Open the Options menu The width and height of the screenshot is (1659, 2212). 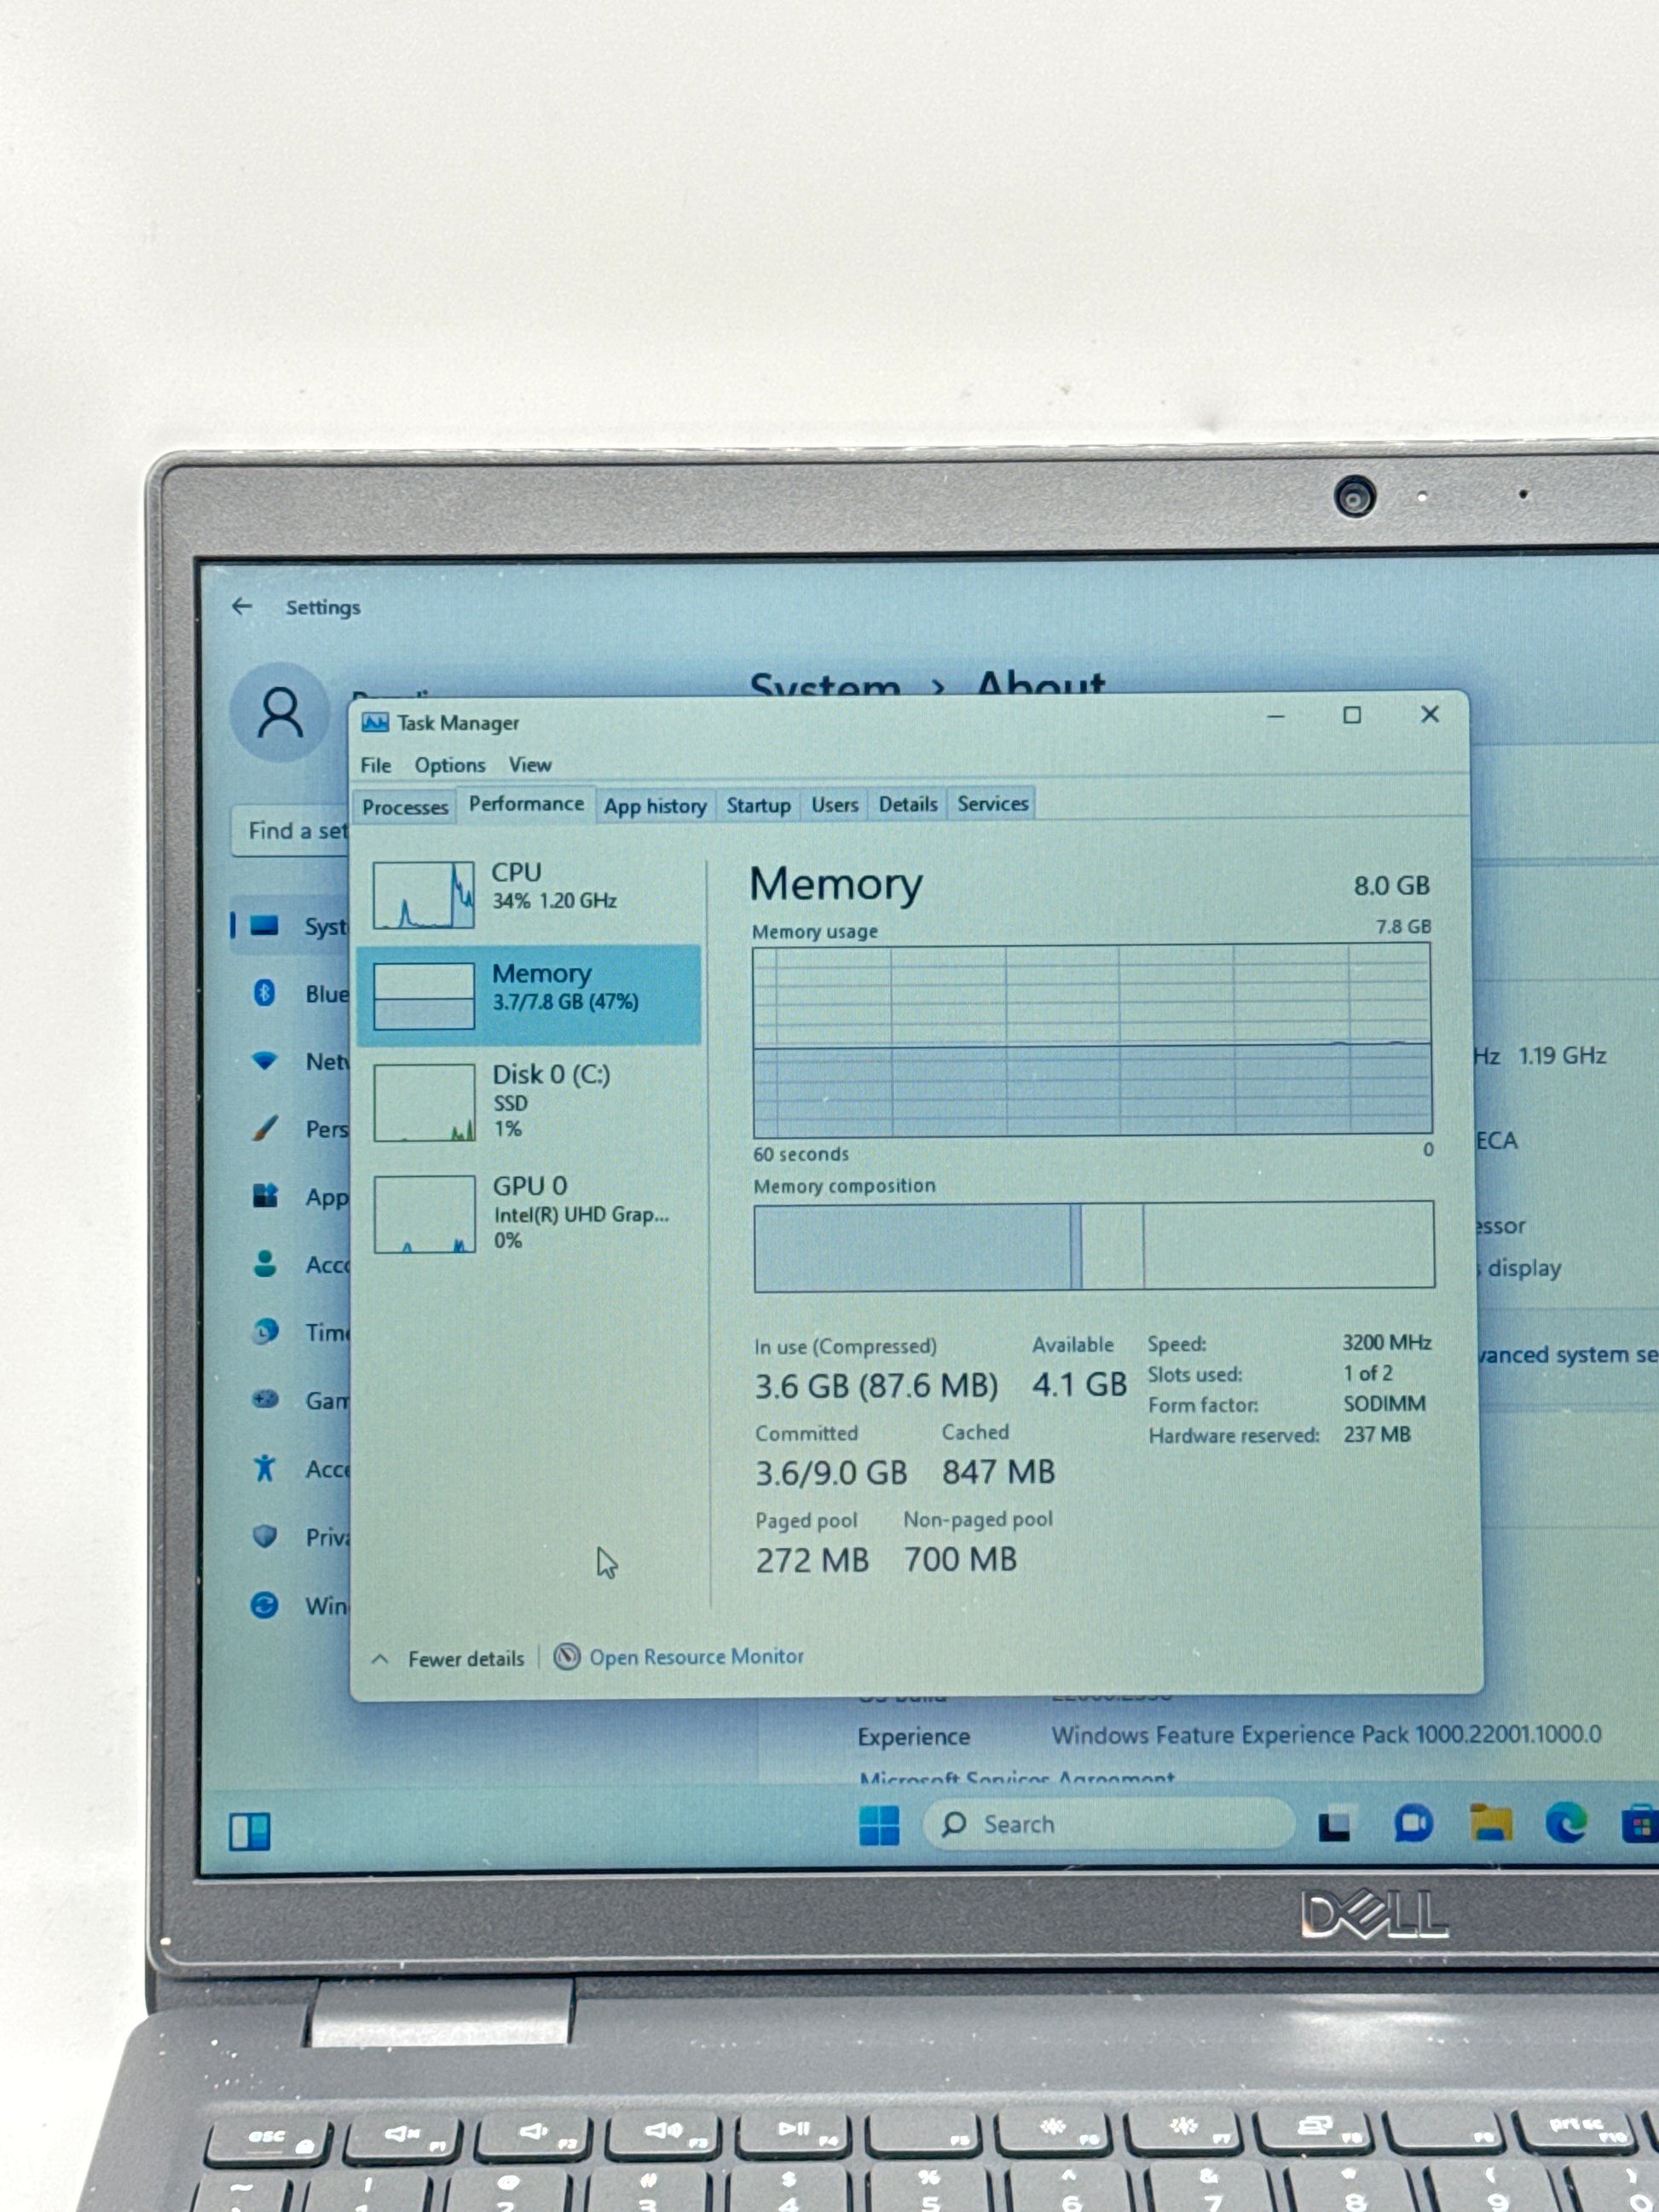450,765
